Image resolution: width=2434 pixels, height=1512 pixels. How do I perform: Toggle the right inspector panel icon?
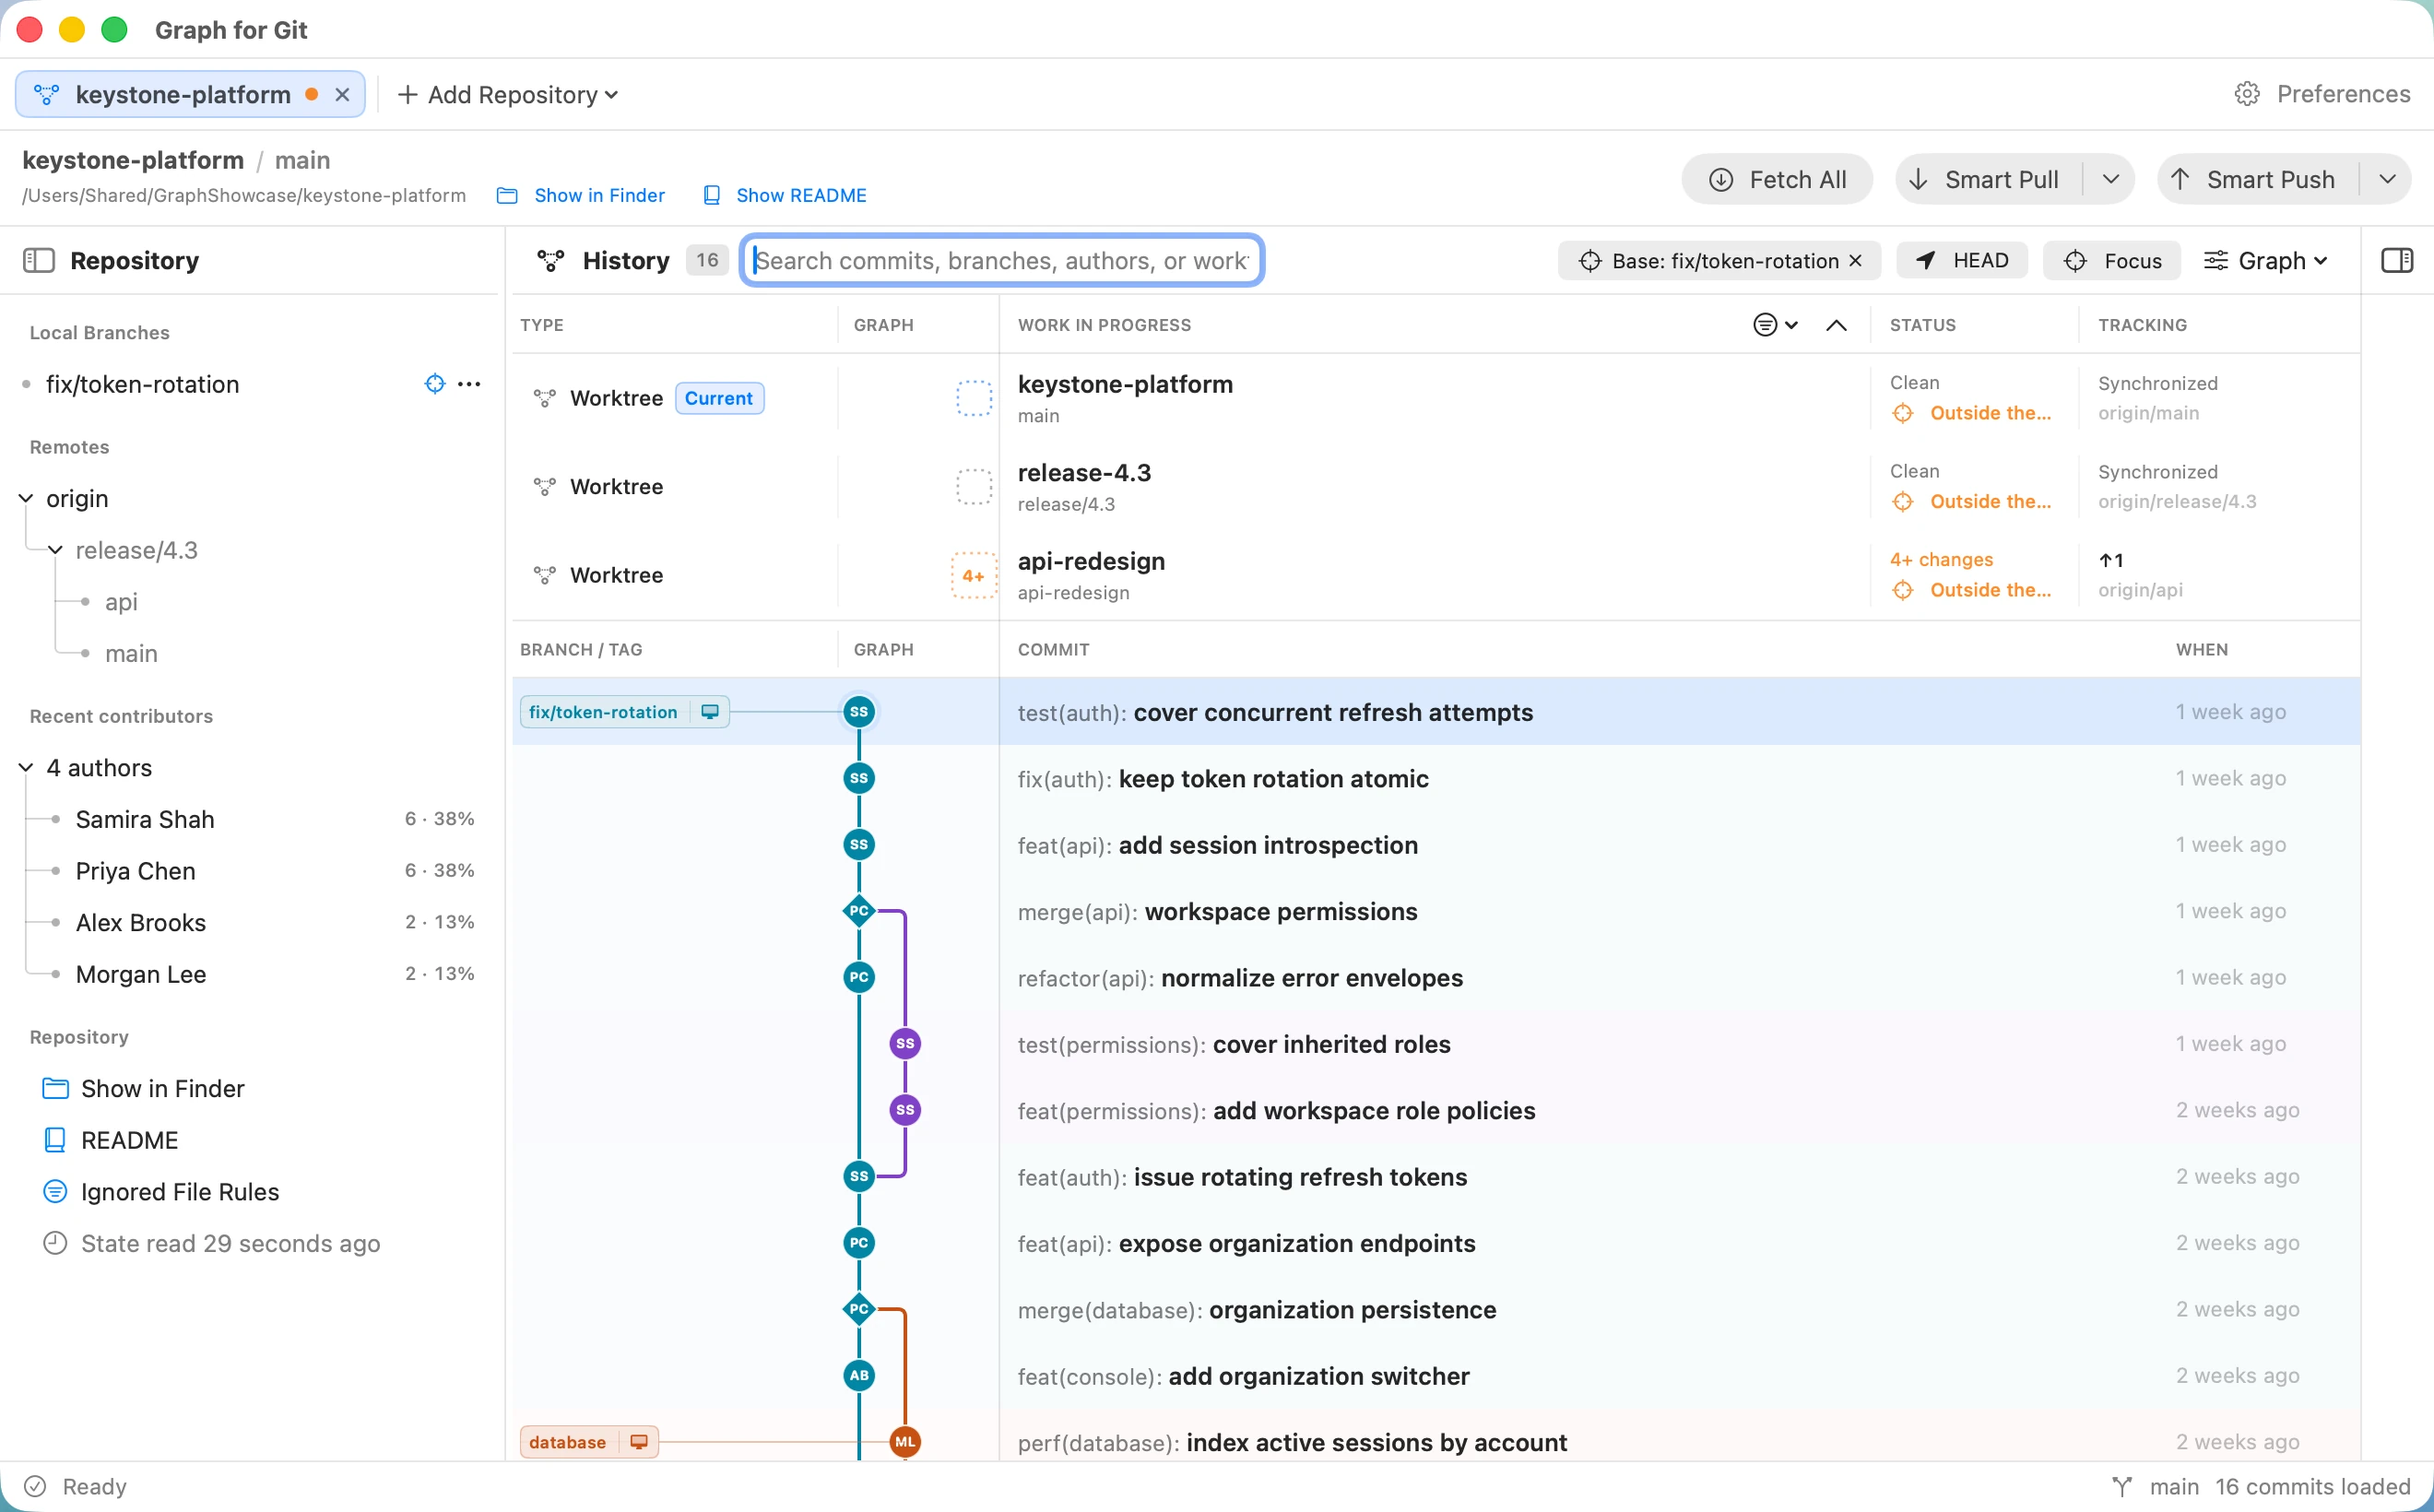click(2397, 261)
